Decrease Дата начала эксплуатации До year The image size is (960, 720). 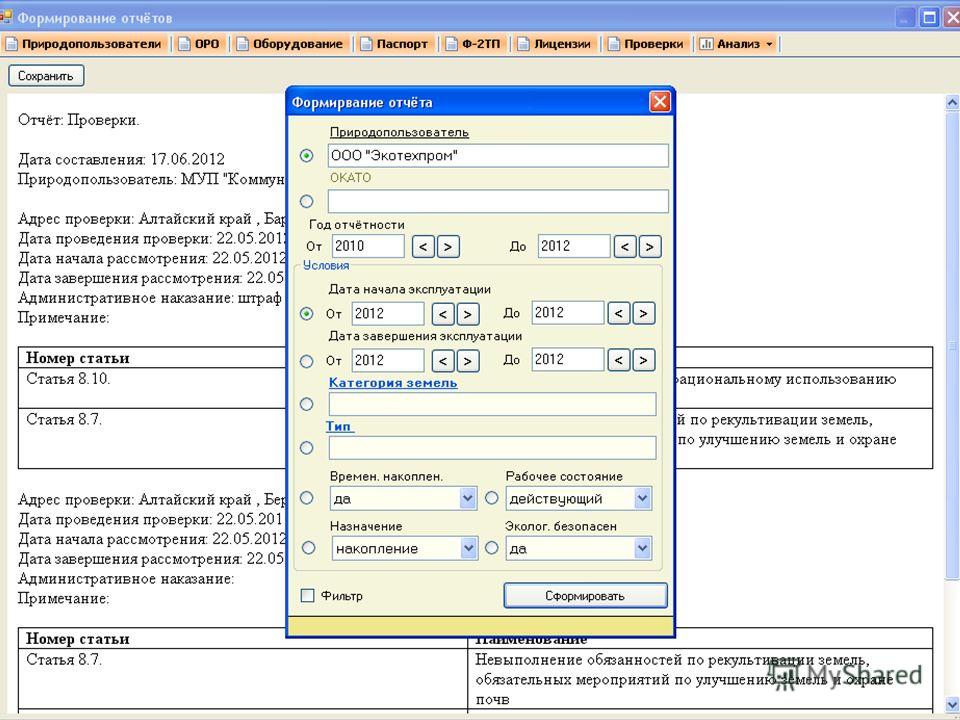click(618, 313)
